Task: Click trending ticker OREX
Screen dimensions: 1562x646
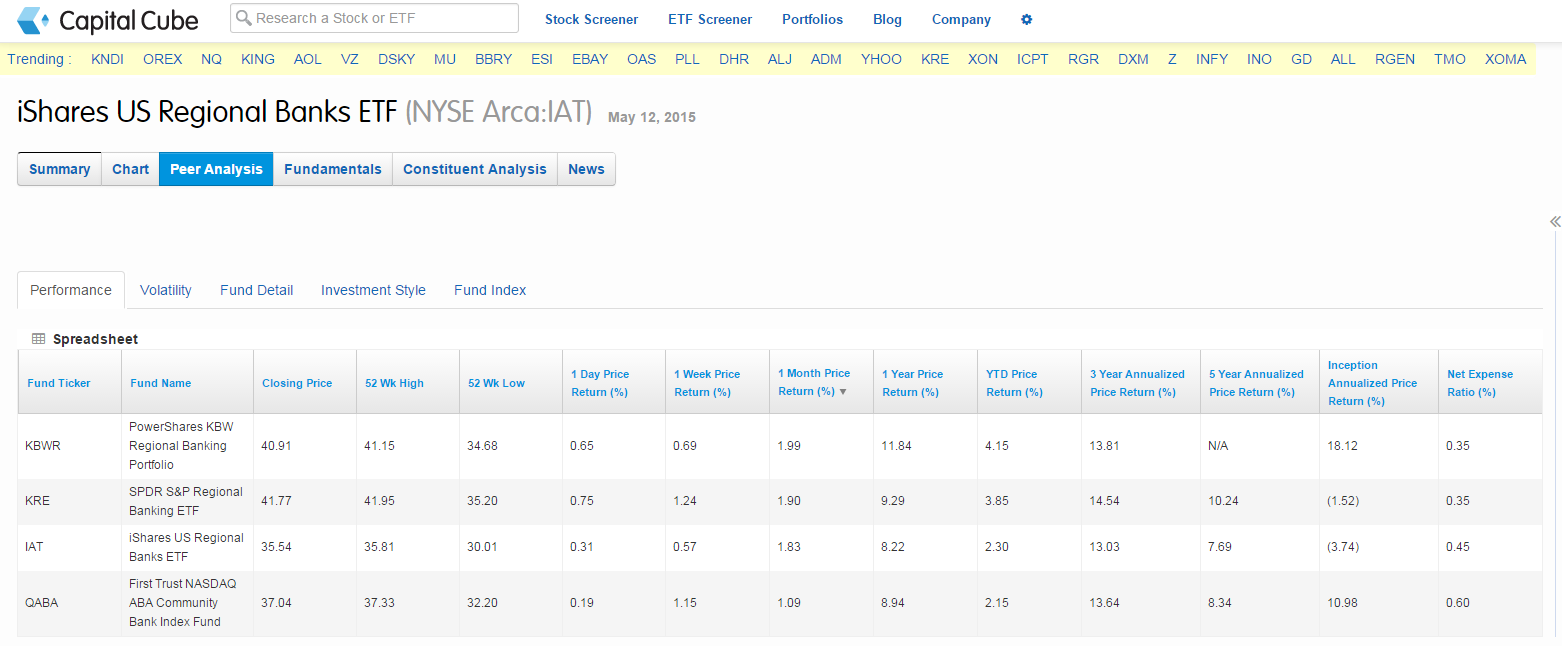Action: (163, 59)
